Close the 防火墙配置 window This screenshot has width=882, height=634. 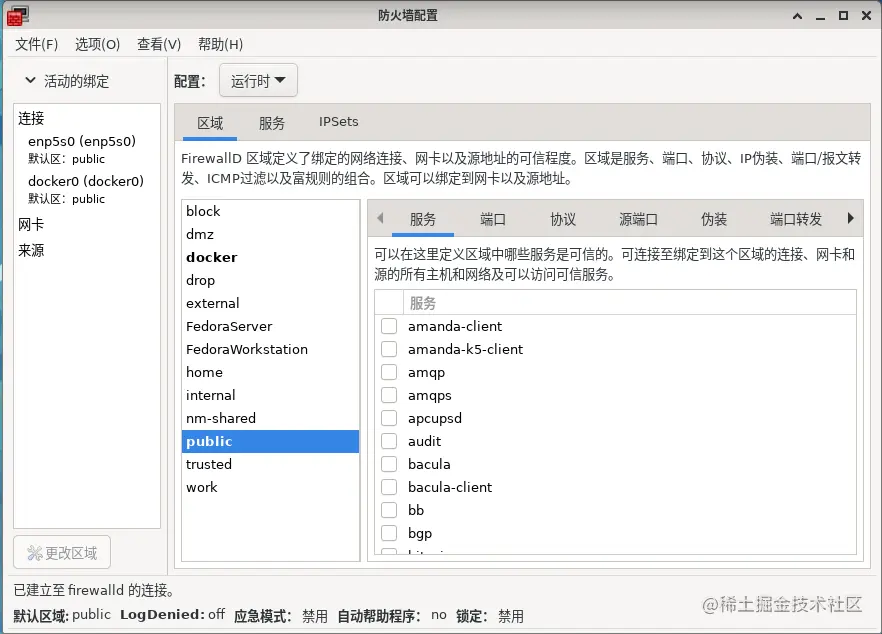[x=866, y=16]
